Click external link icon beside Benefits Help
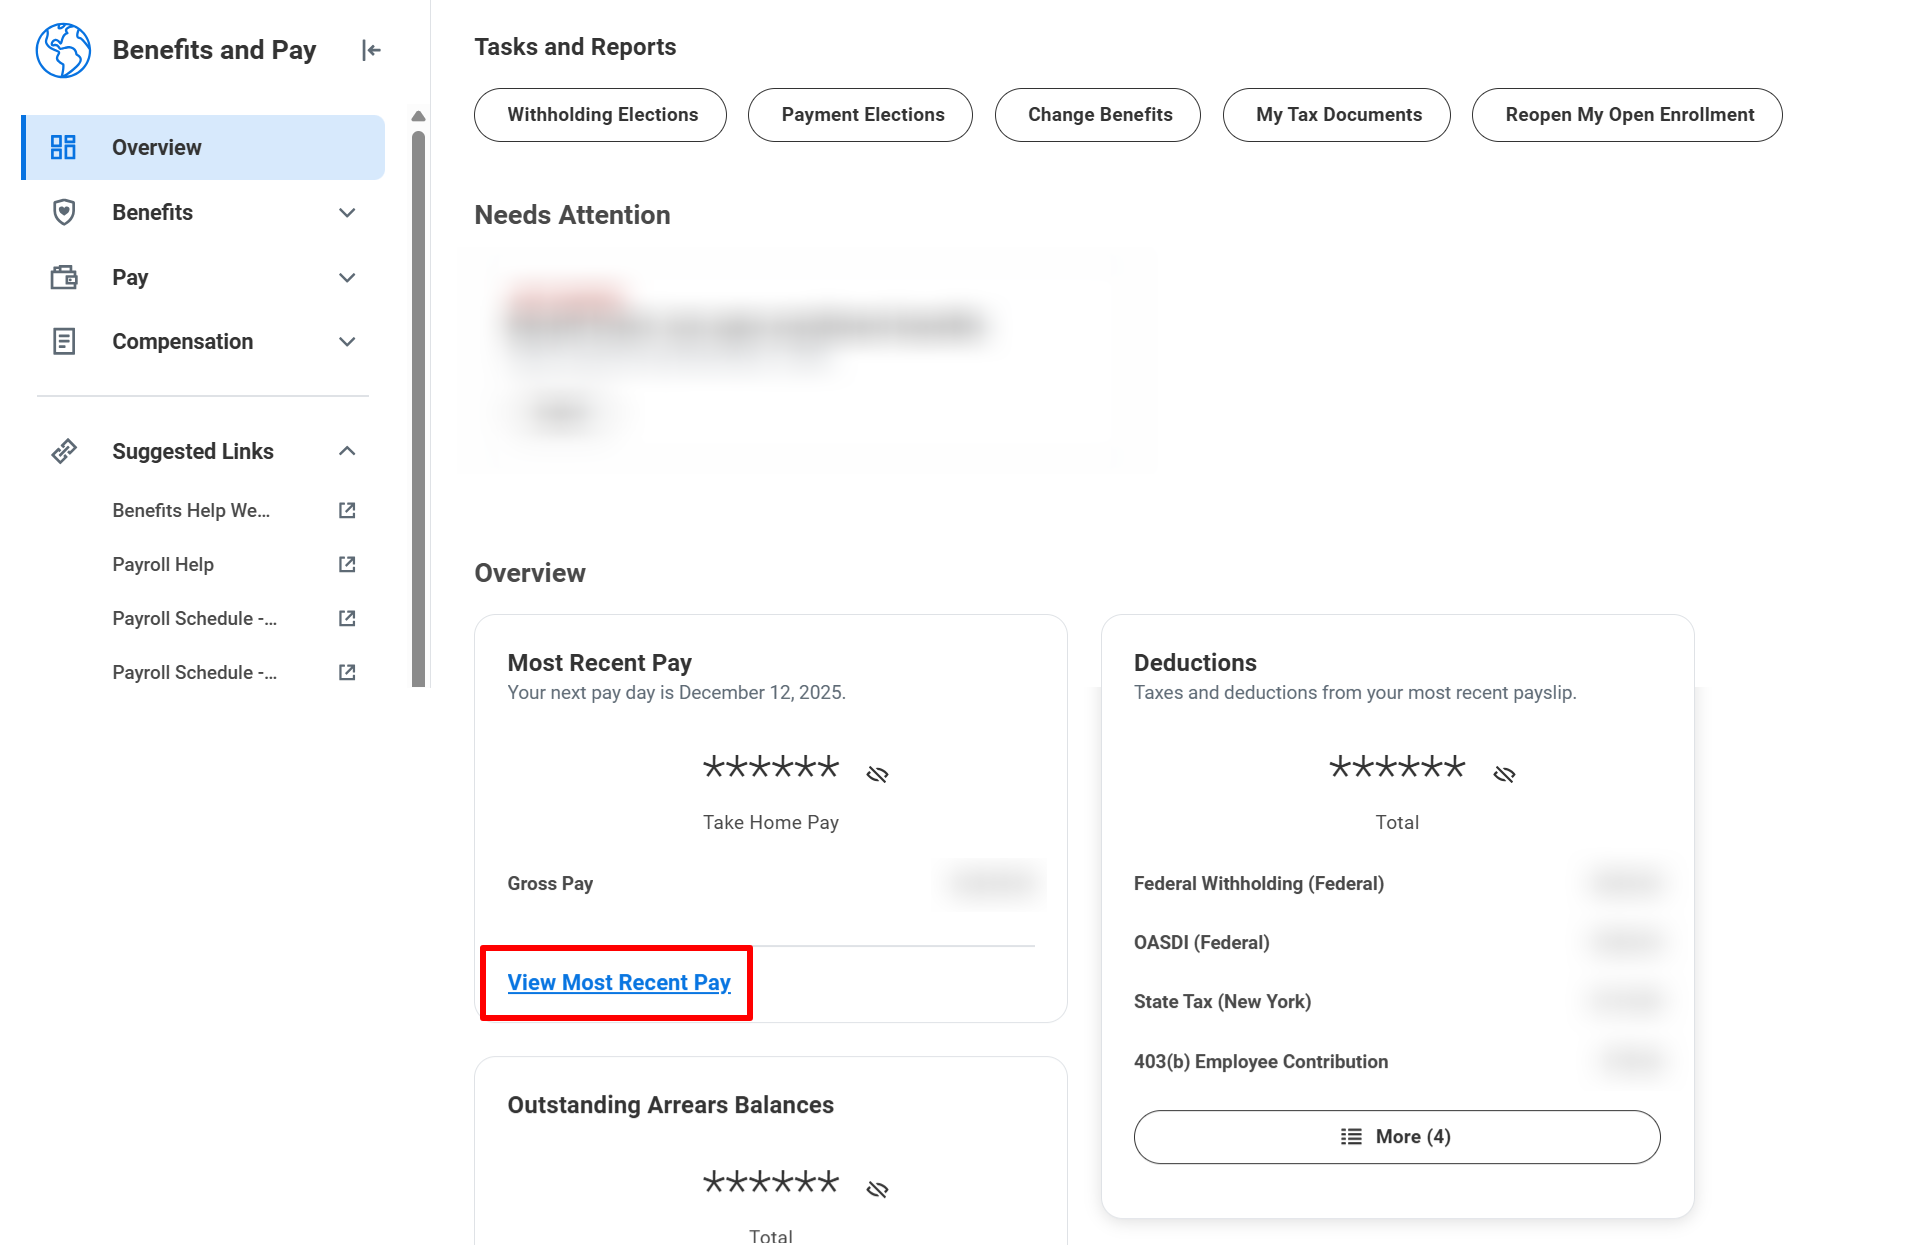The height and width of the screenshot is (1245, 1919). pos(347,511)
